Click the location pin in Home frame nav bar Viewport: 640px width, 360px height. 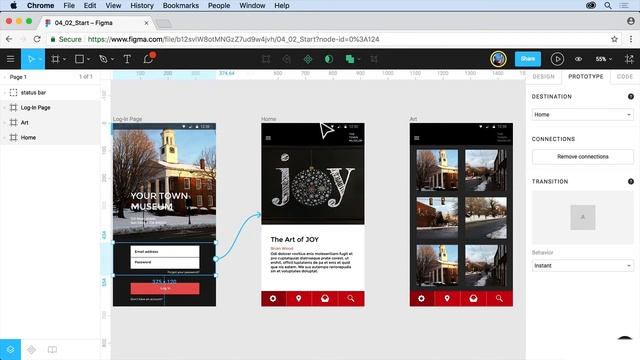click(x=299, y=298)
